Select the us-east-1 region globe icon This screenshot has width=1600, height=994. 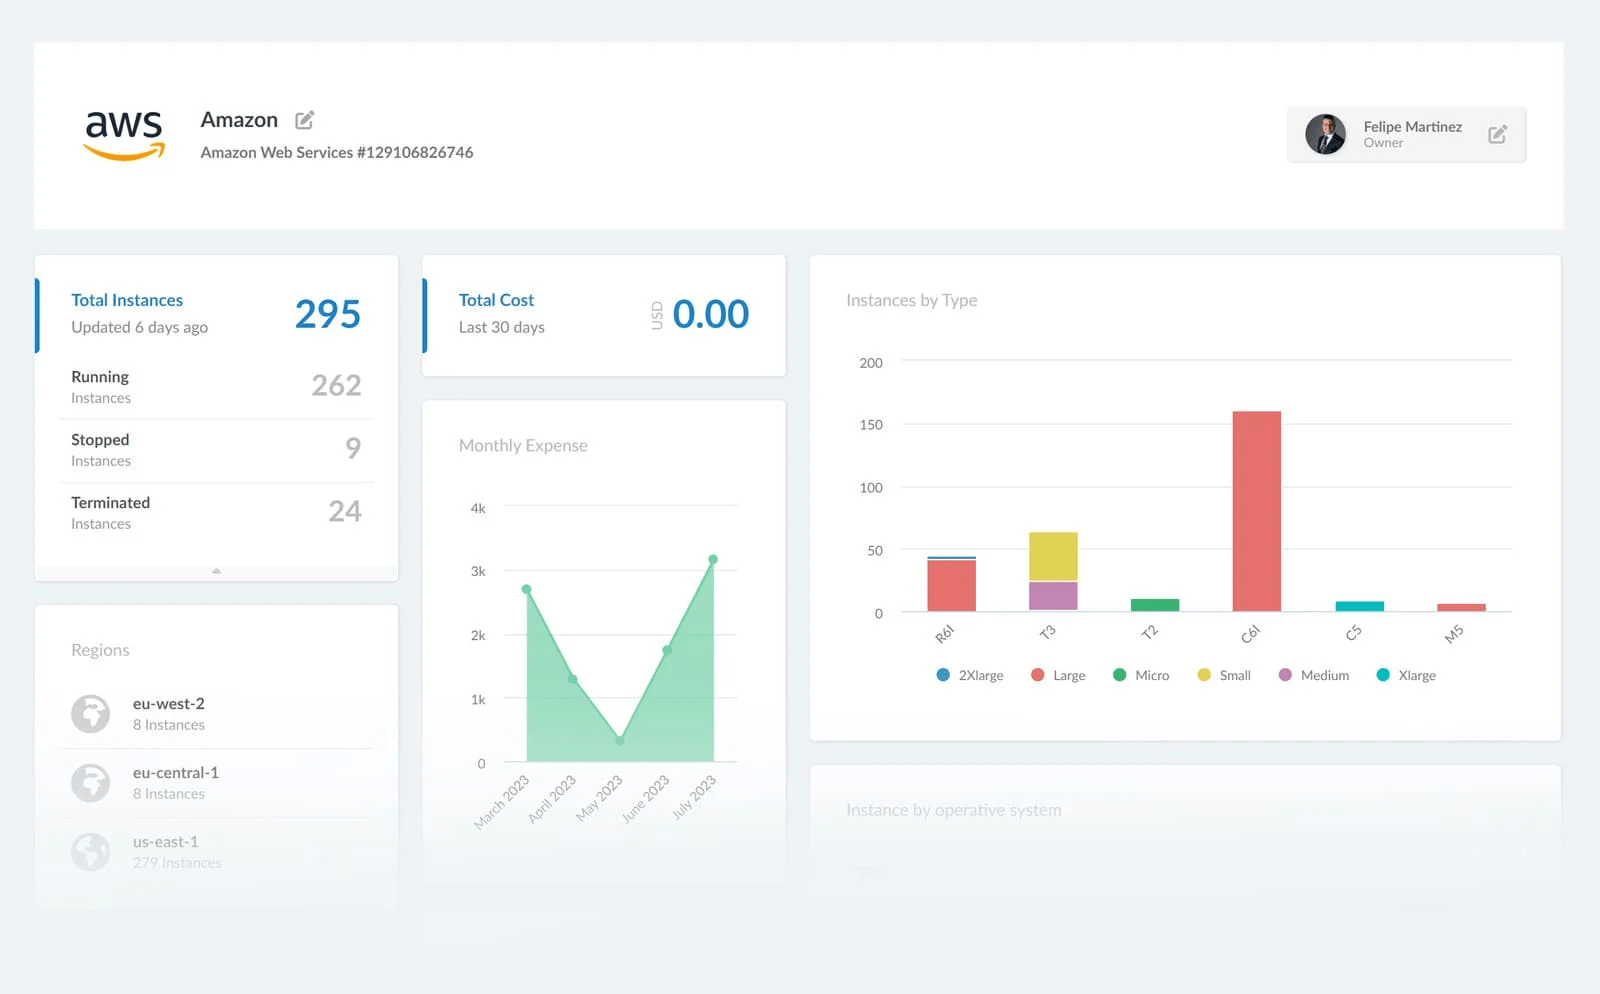coord(90,851)
